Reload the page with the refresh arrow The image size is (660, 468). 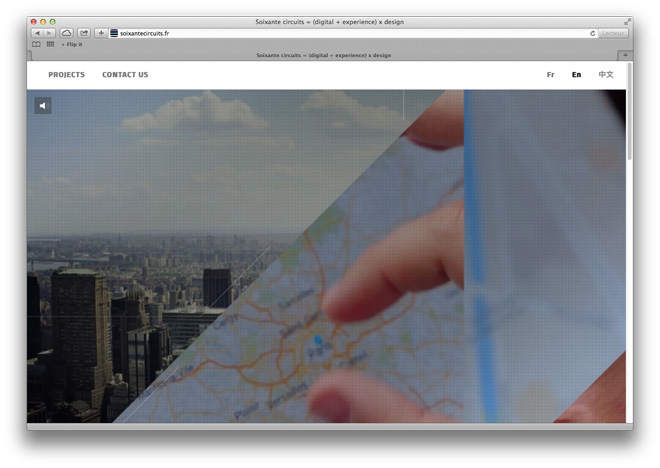[x=592, y=33]
